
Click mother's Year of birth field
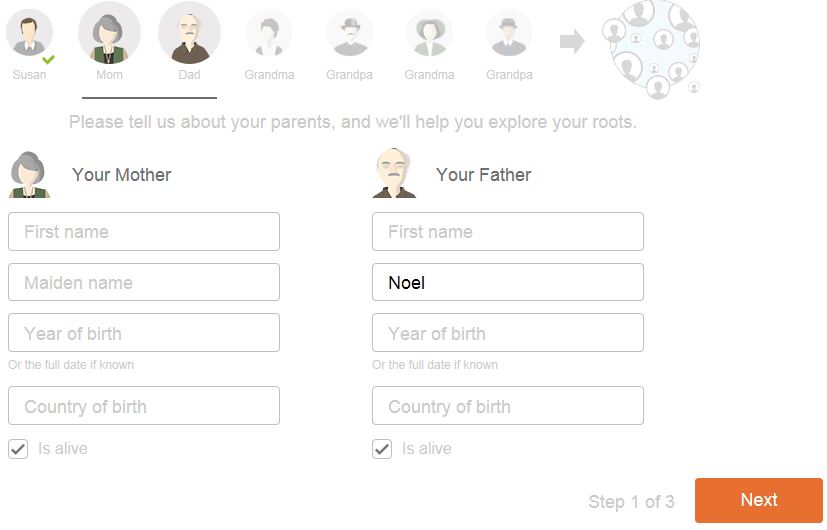(x=144, y=334)
